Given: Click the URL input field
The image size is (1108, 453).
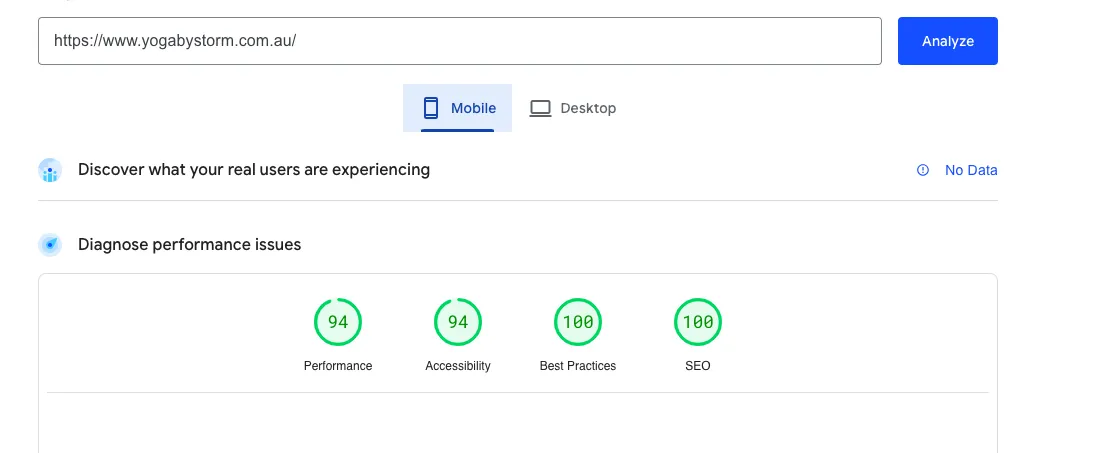Looking at the screenshot, I should [x=460, y=41].
